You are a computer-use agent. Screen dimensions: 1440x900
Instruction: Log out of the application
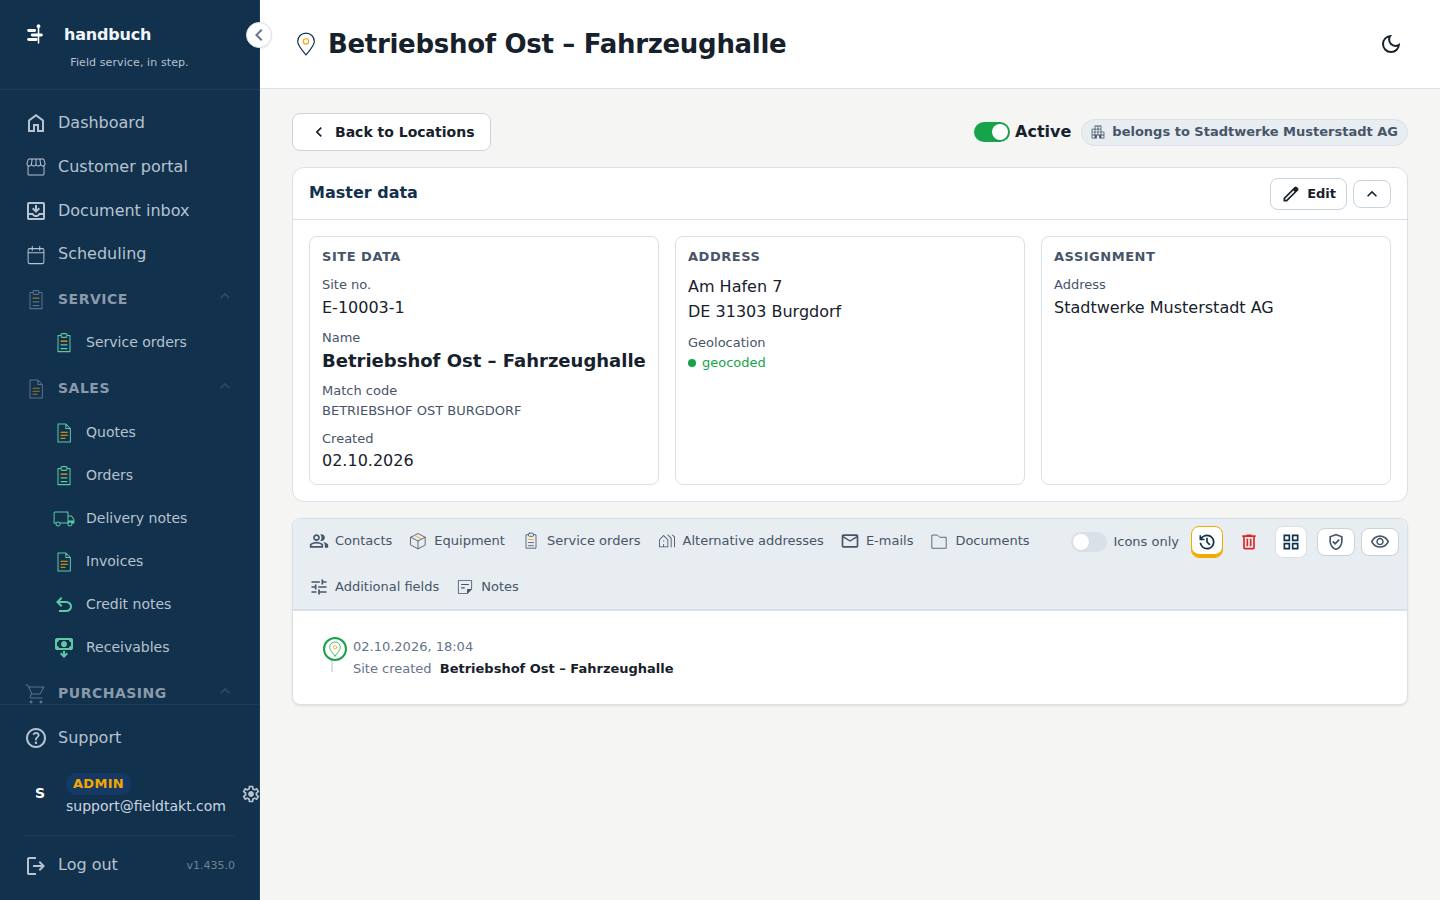point(72,865)
